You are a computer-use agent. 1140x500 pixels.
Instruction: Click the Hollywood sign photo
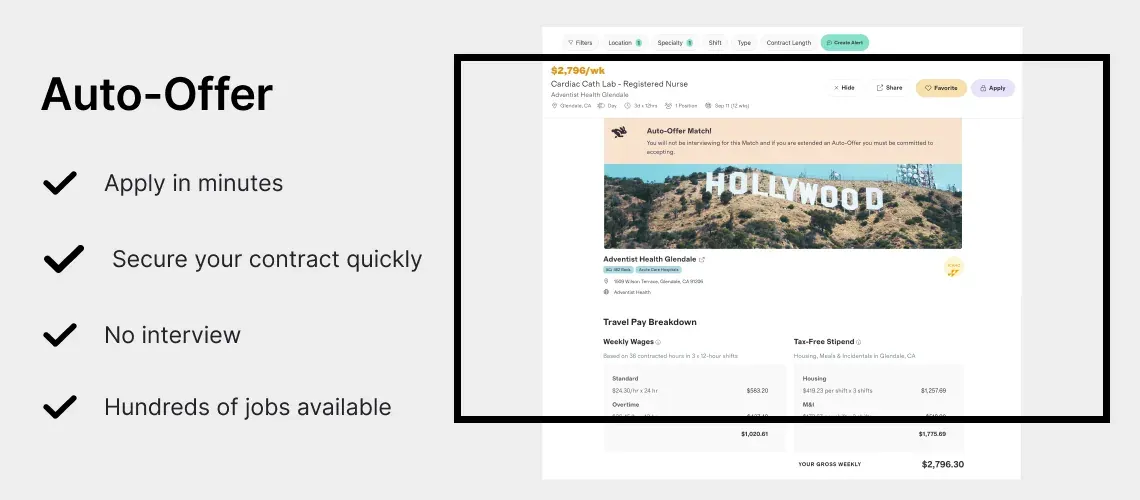click(782, 206)
